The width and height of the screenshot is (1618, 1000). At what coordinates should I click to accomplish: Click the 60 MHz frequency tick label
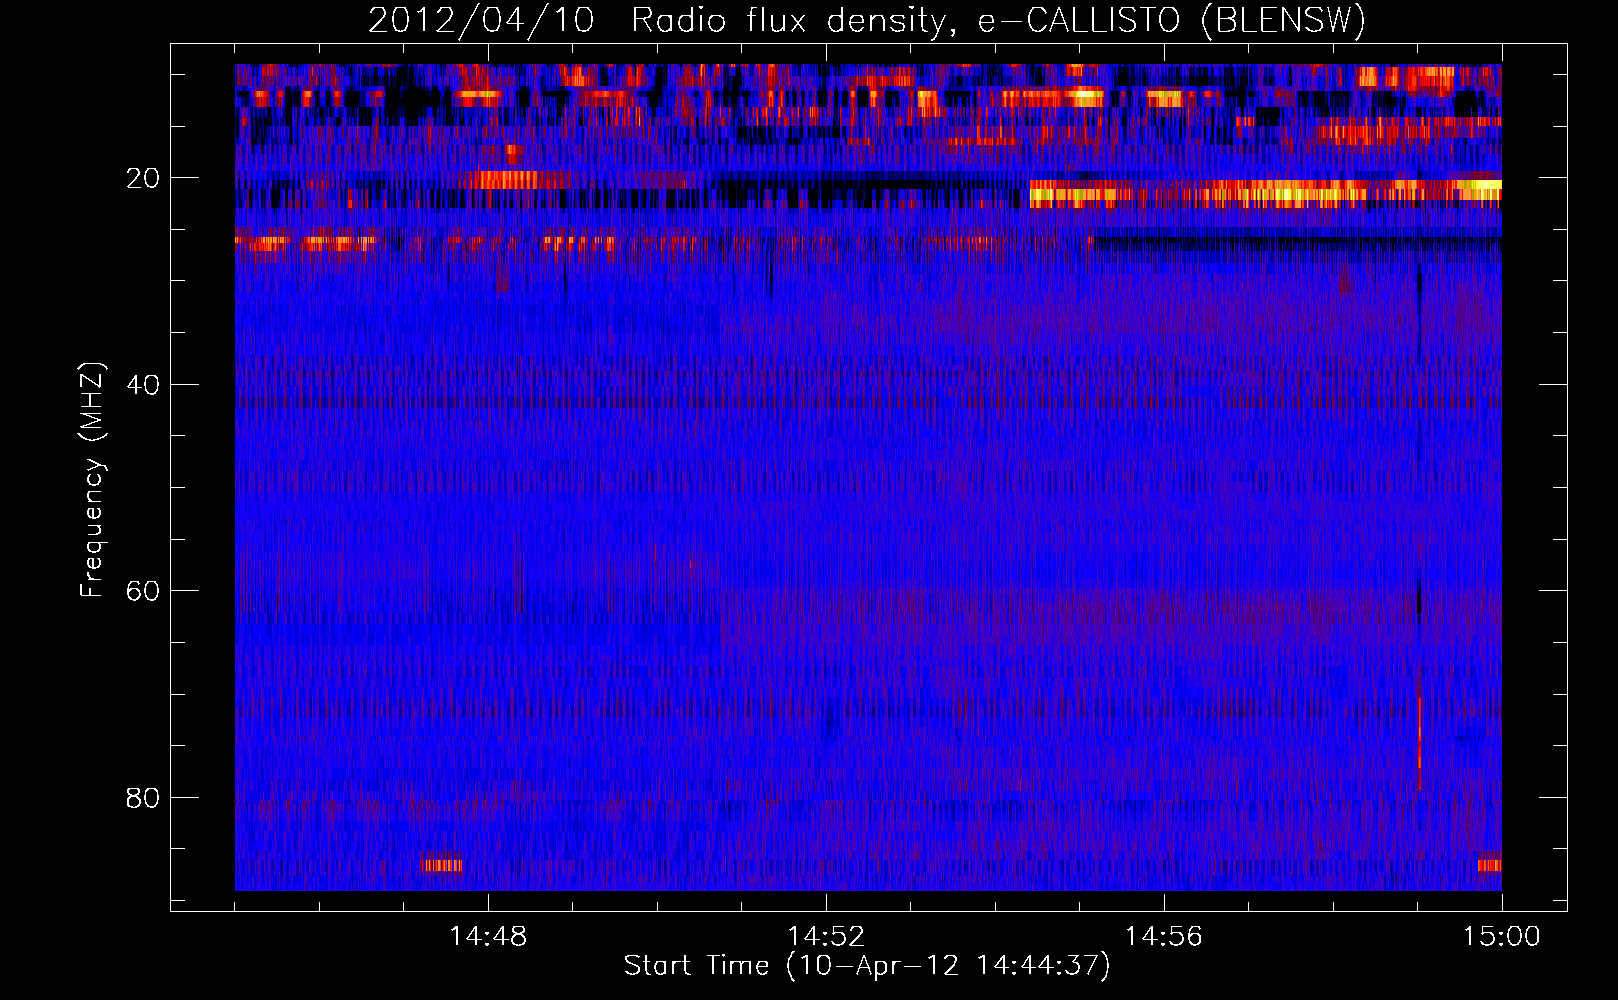tap(143, 591)
